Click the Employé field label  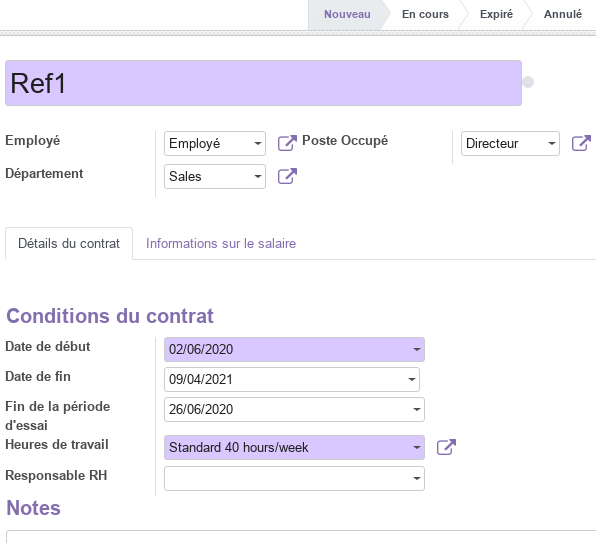pyautogui.click(x=33, y=141)
